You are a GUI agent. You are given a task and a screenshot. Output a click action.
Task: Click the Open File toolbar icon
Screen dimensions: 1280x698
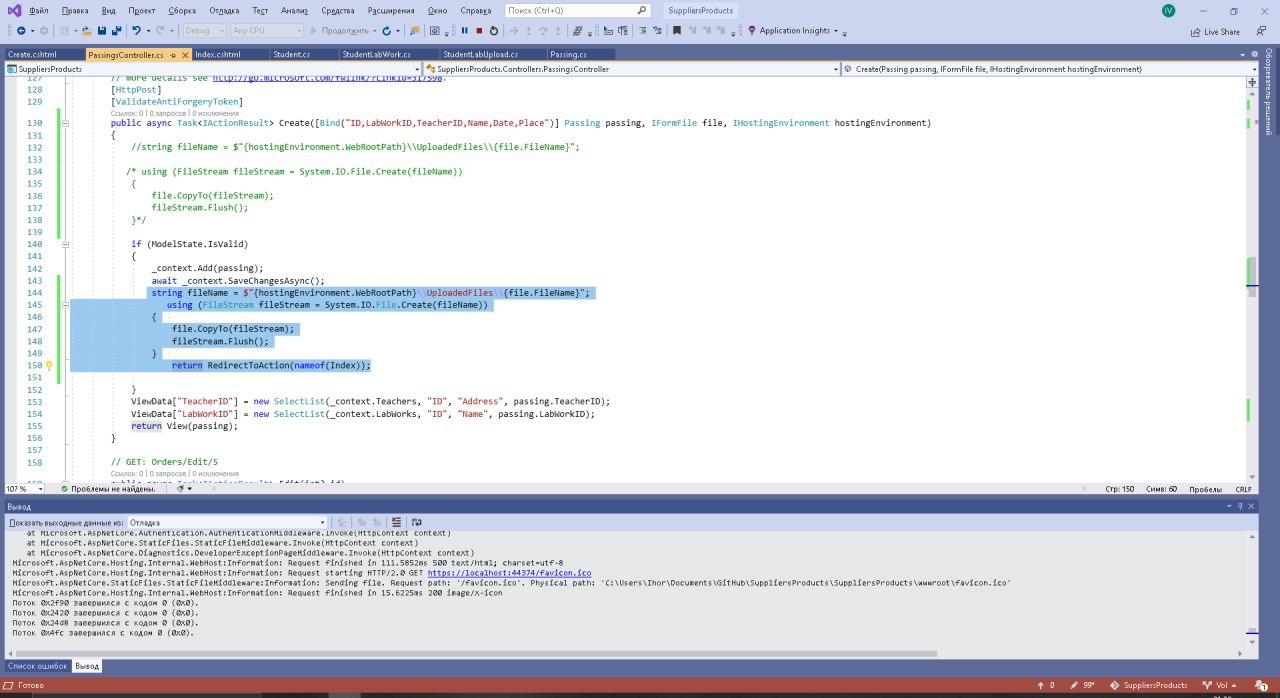[x=87, y=31]
